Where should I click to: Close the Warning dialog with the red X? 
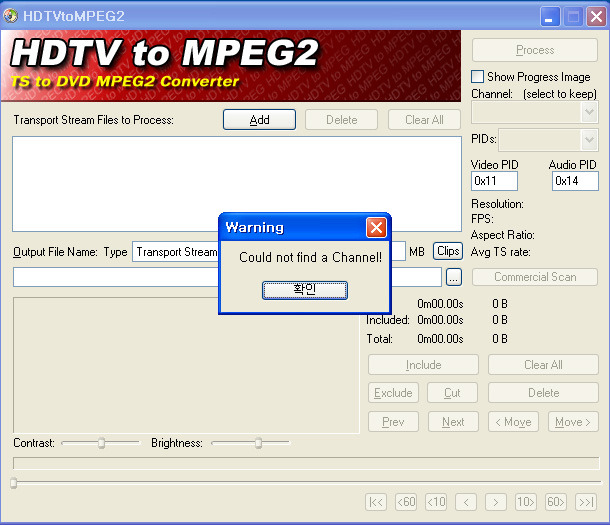tap(376, 228)
